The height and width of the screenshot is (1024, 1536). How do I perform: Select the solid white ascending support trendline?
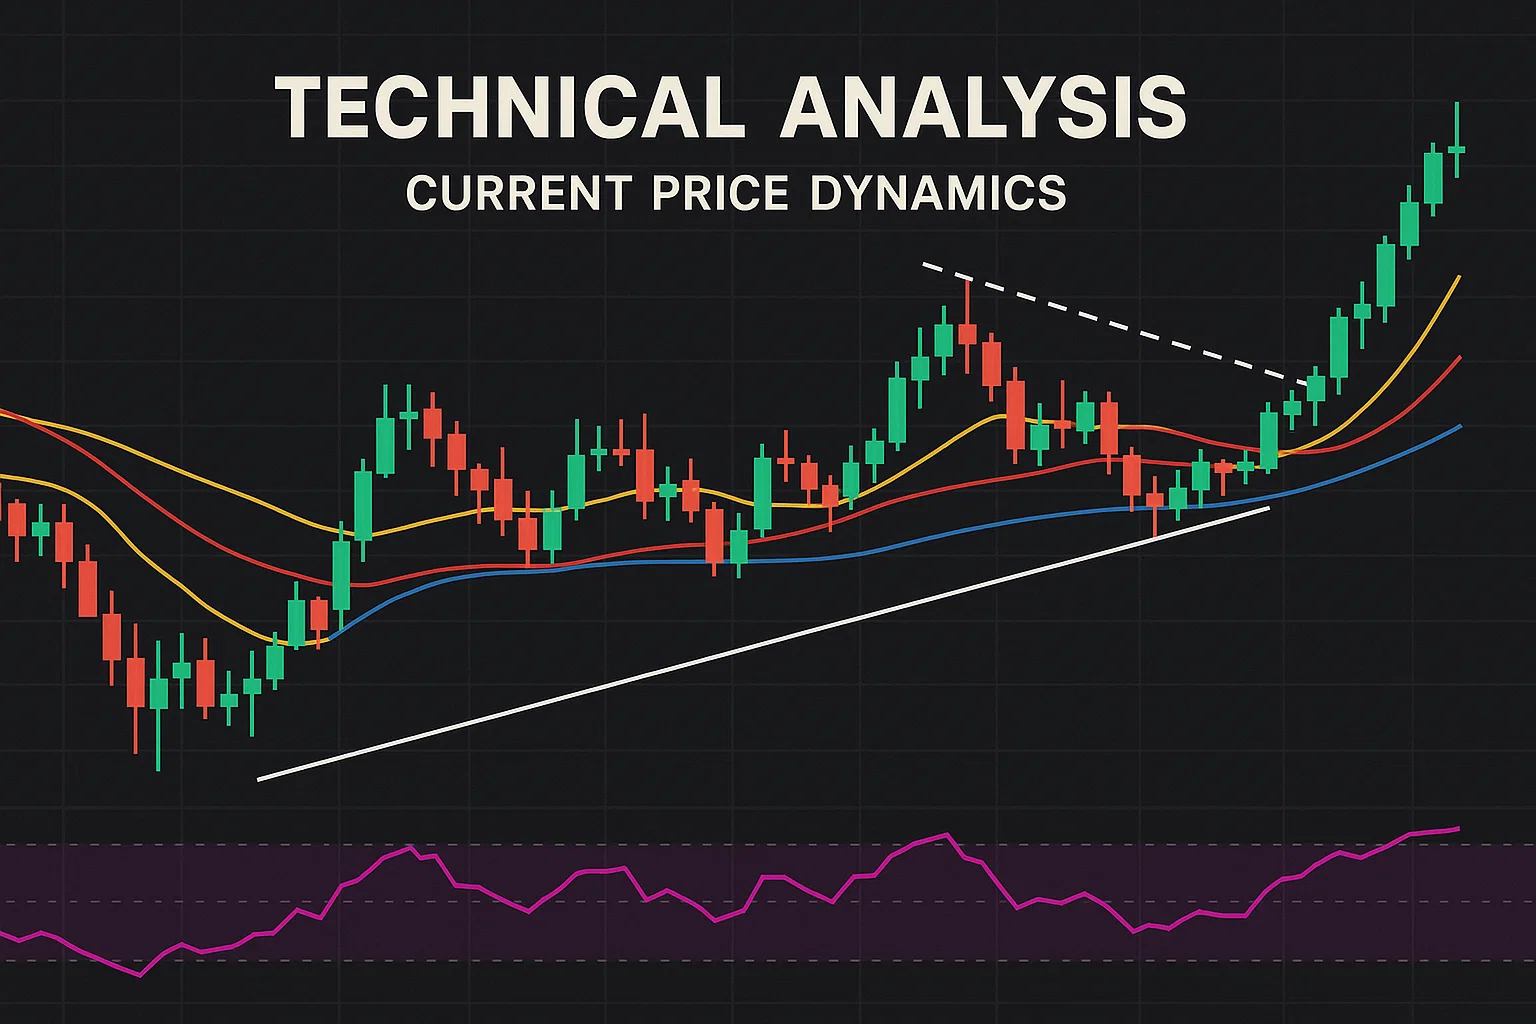760,644
